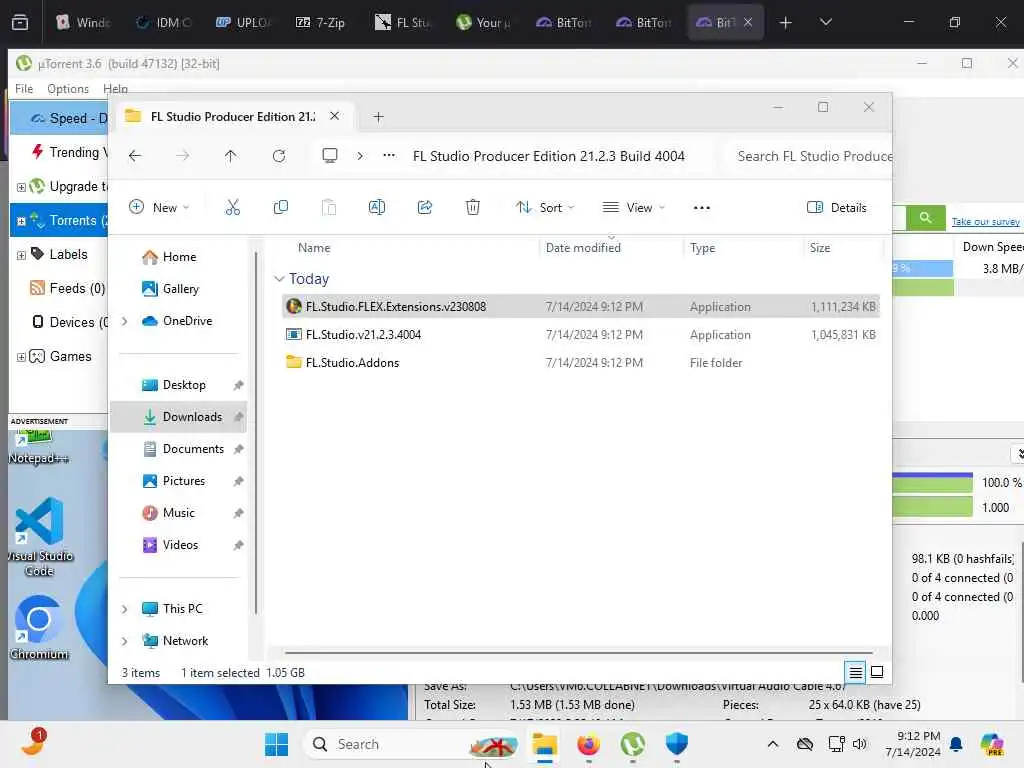Click the This PC monitor icon in address bar
1024x768 pixels.
pos(330,155)
